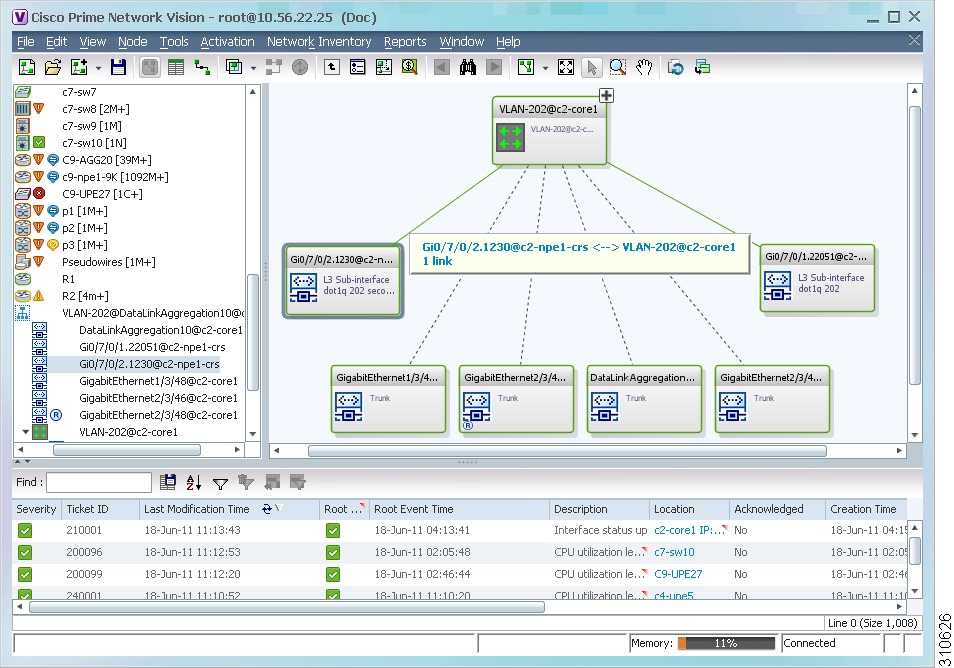Viewport: 954px width, 668px height.
Task: Collapse the VLAN-202@c2-core1 tree arrow
Action: pos(26,431)
